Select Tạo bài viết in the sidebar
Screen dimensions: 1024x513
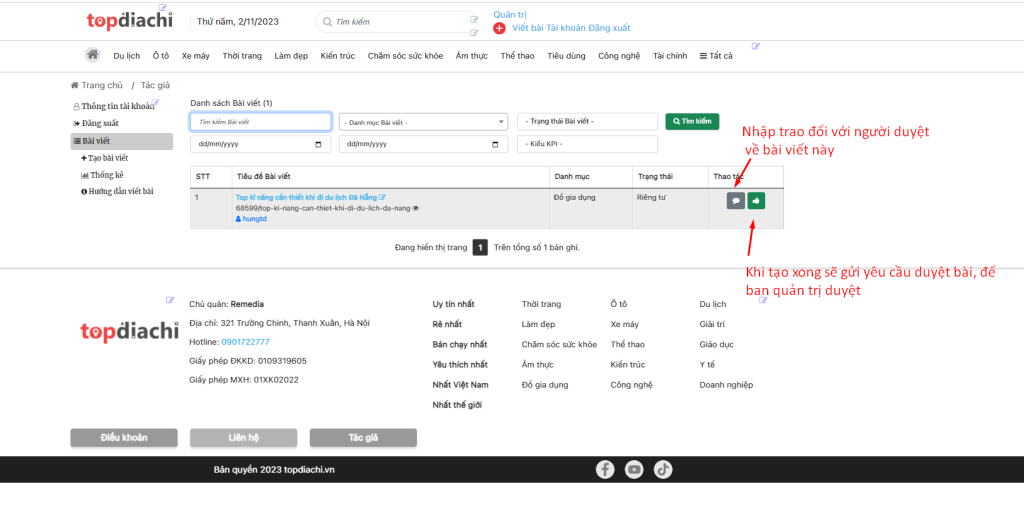coord(107,158)
